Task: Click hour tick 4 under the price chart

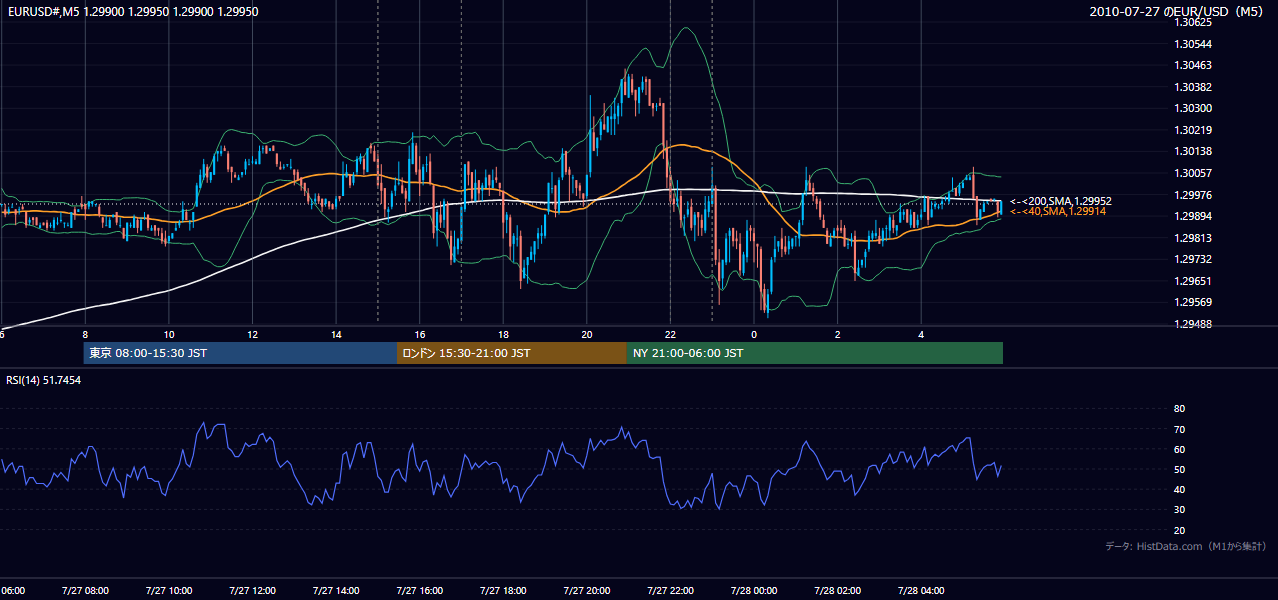Action: [921, 334]
